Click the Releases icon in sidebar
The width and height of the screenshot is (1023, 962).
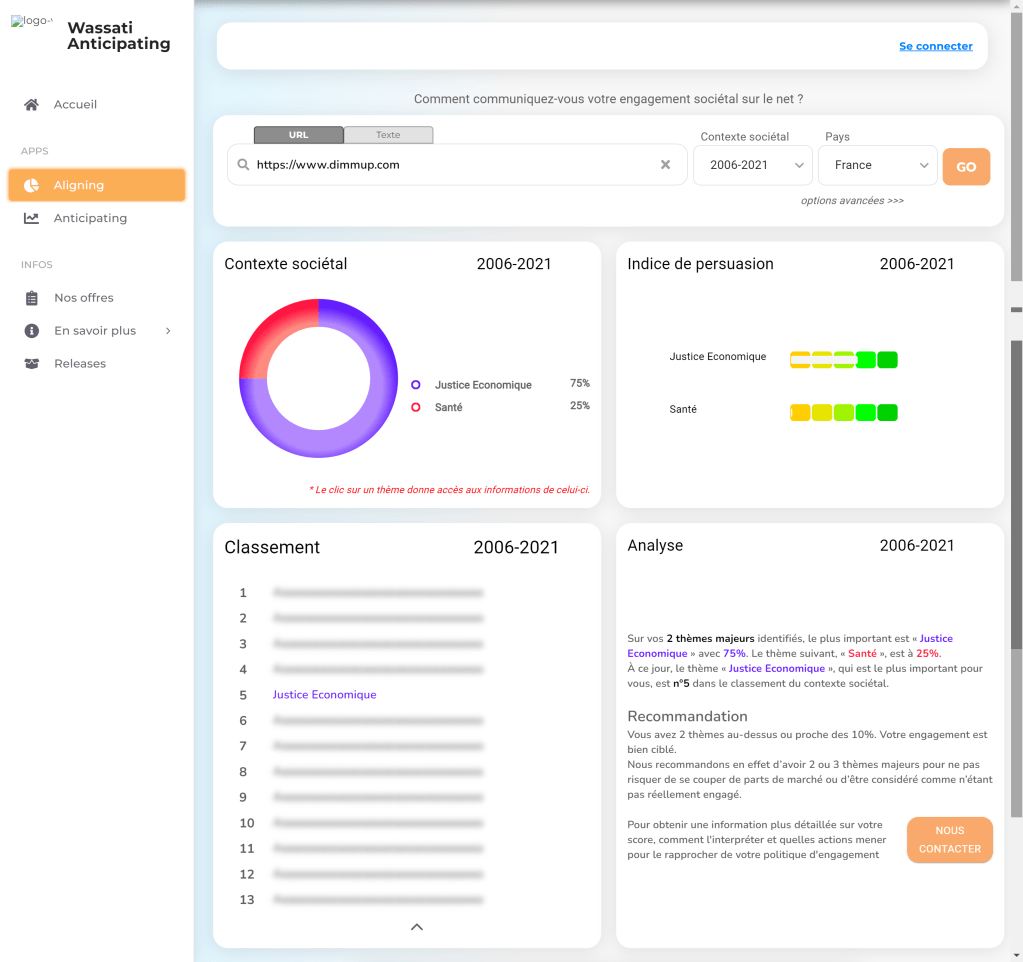coord(31,363)
